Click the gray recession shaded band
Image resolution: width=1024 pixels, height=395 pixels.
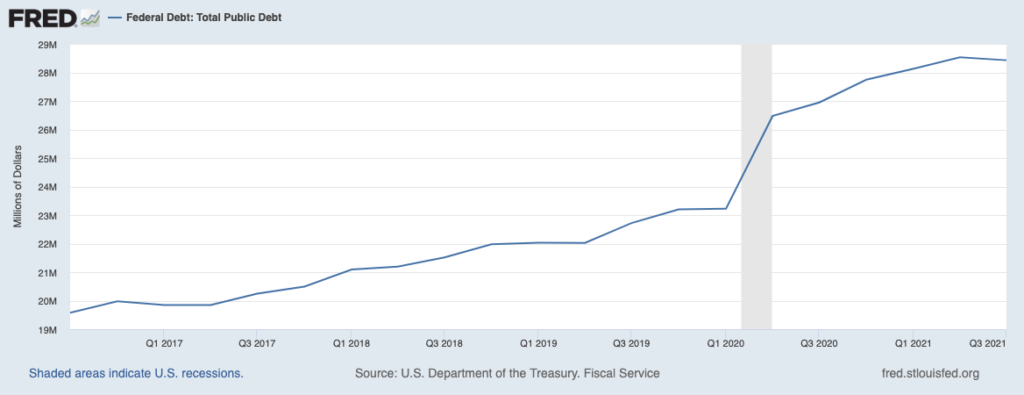(x=756, y=187)
